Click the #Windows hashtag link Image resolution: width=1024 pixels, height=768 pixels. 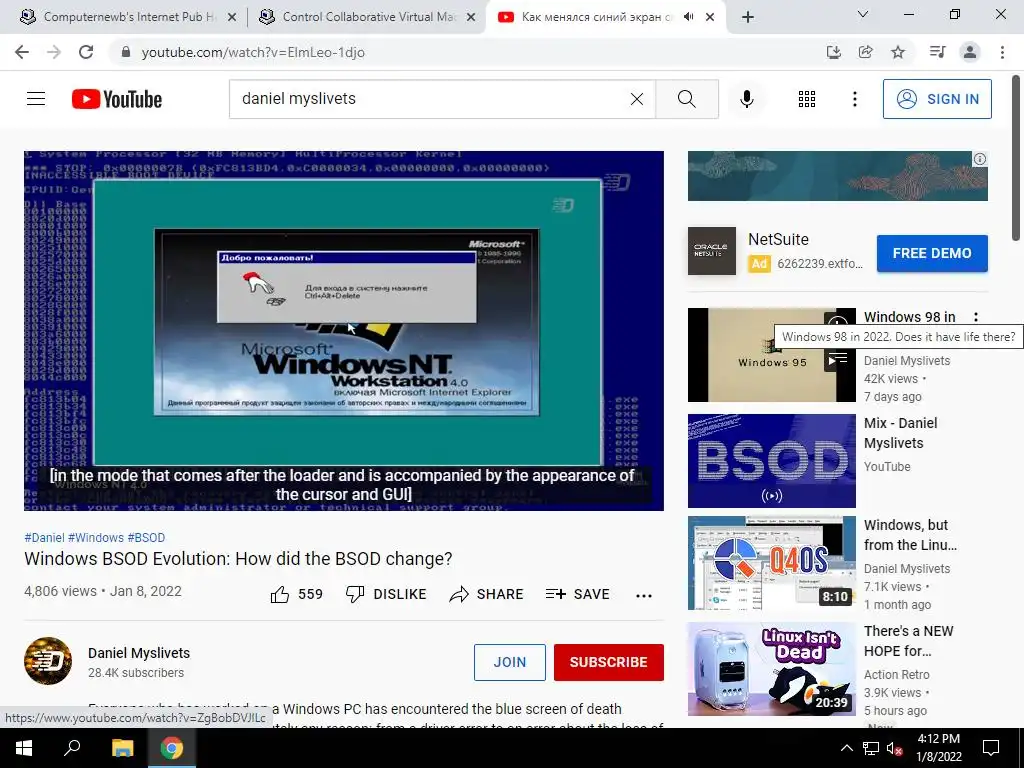coord(96,537)
